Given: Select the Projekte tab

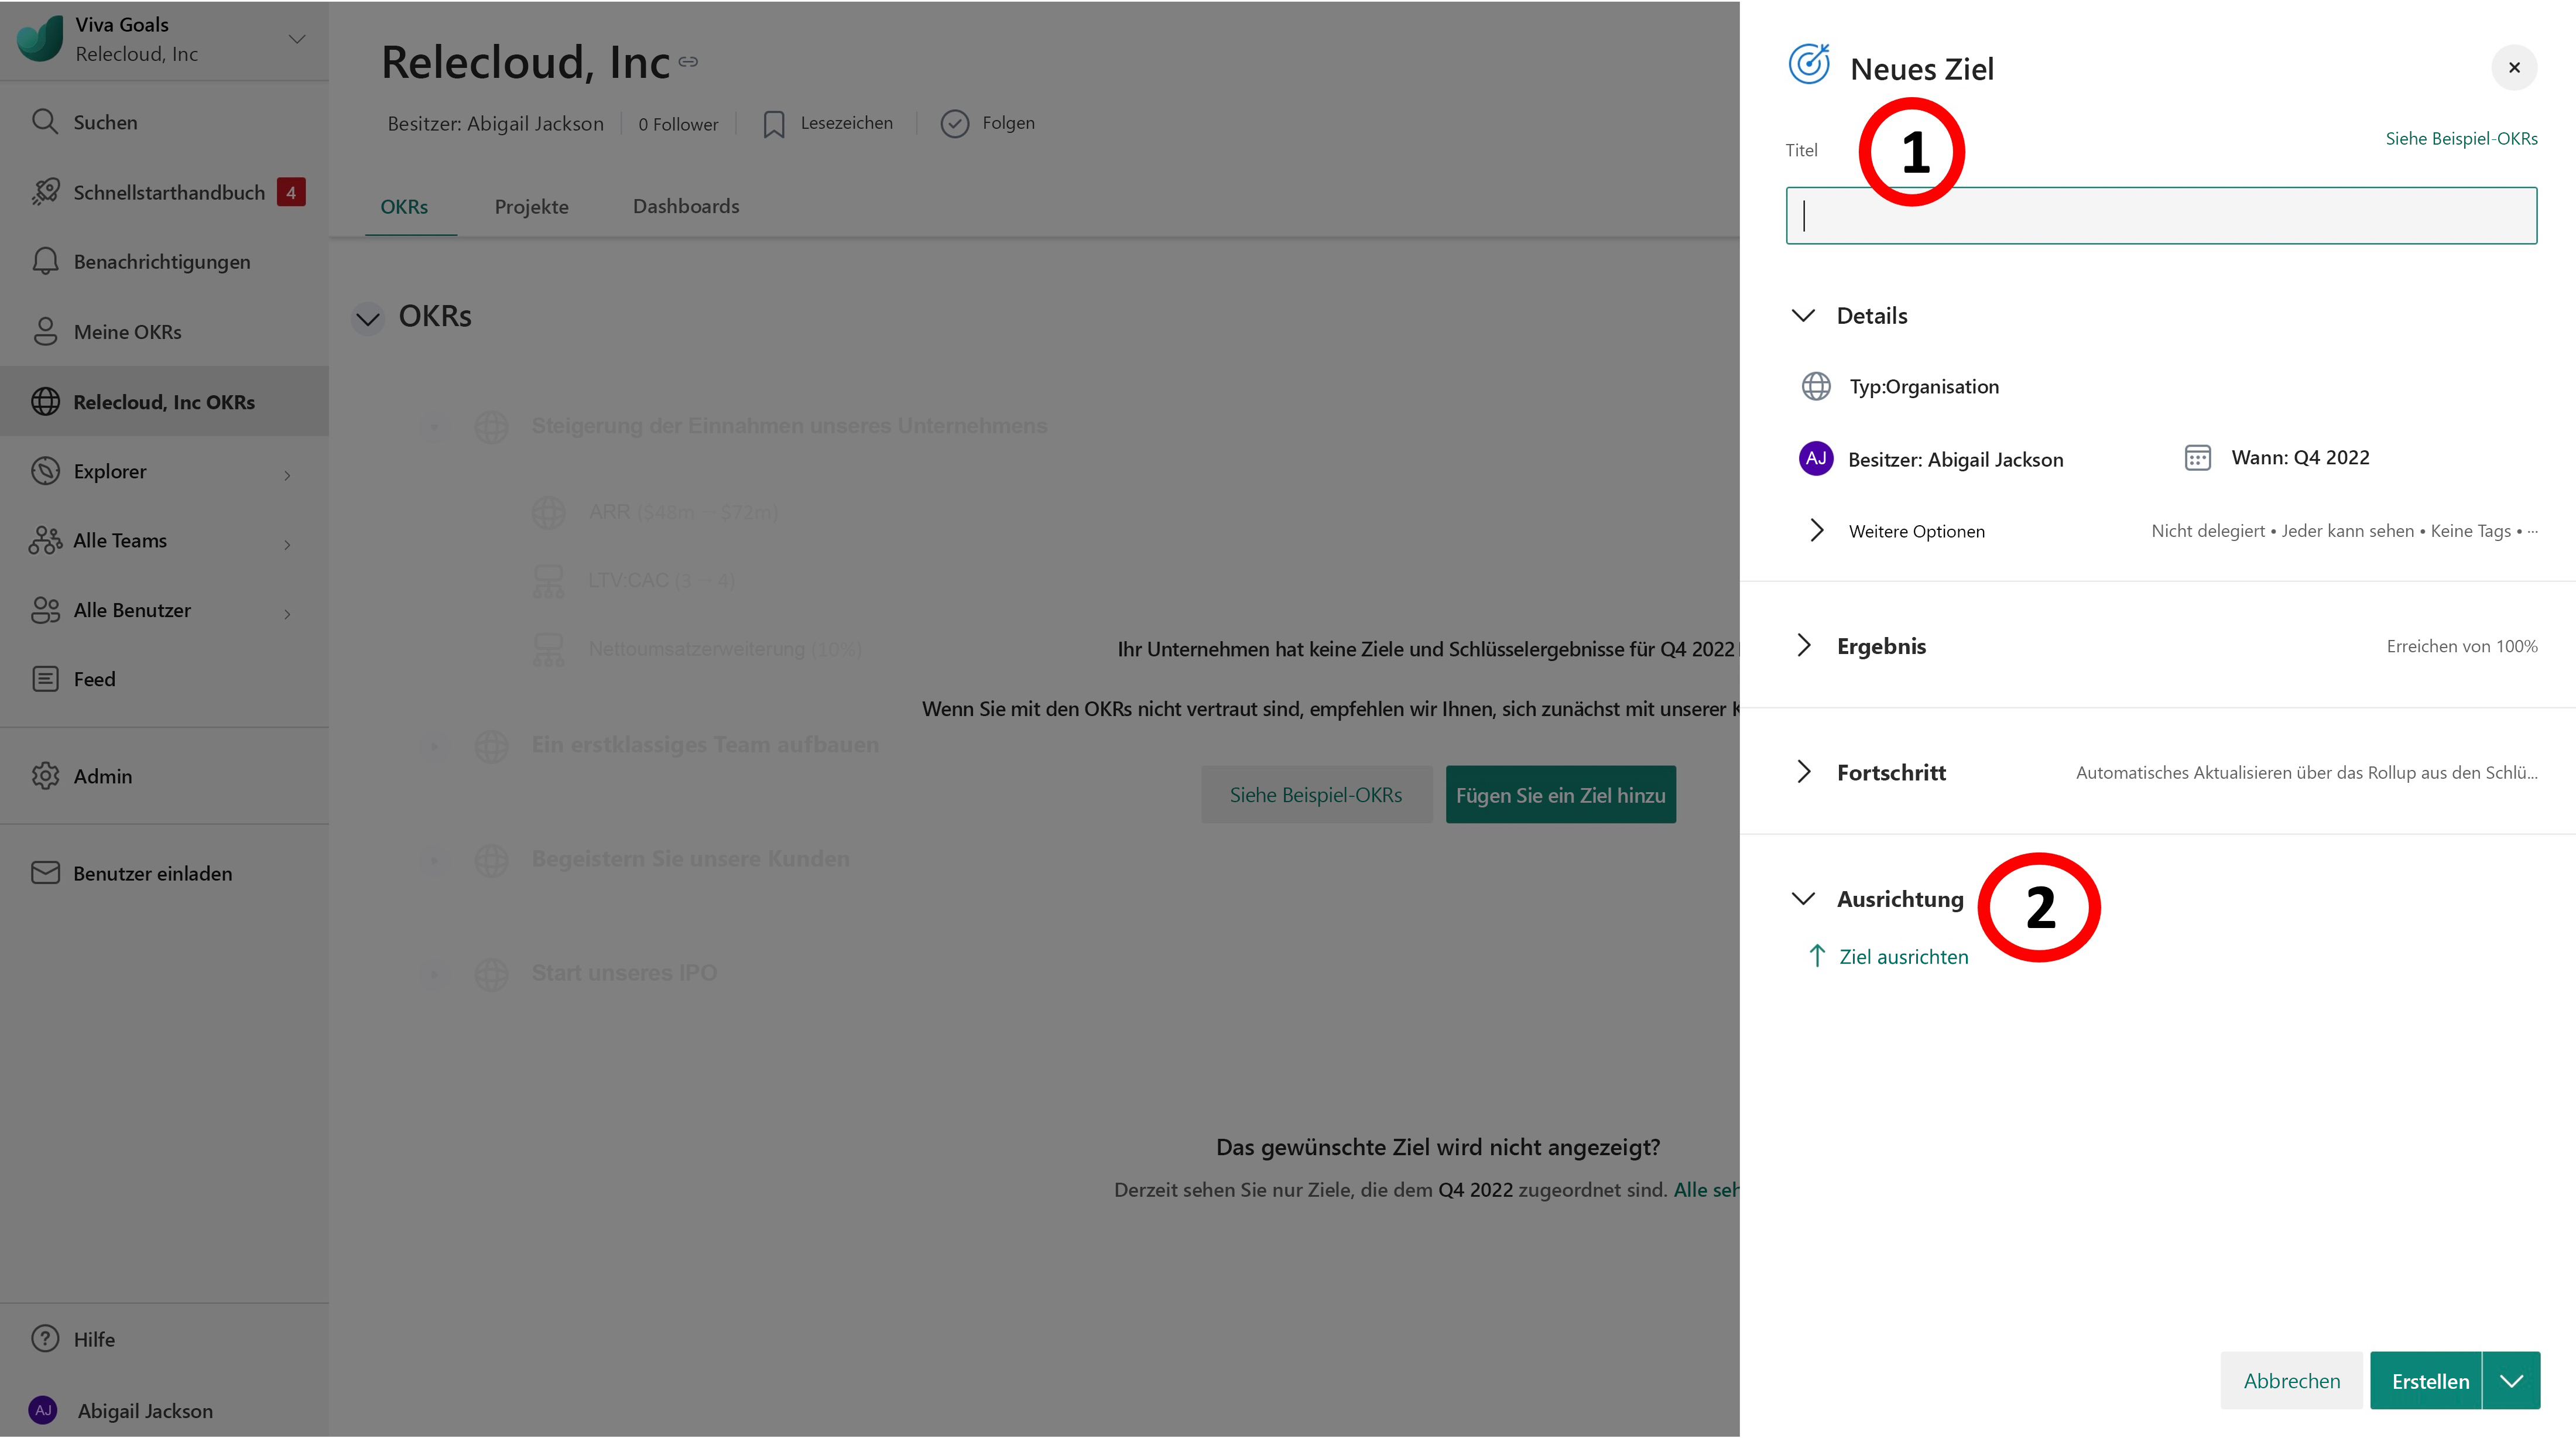Looking at the screenshot, I should coord(531,205).
